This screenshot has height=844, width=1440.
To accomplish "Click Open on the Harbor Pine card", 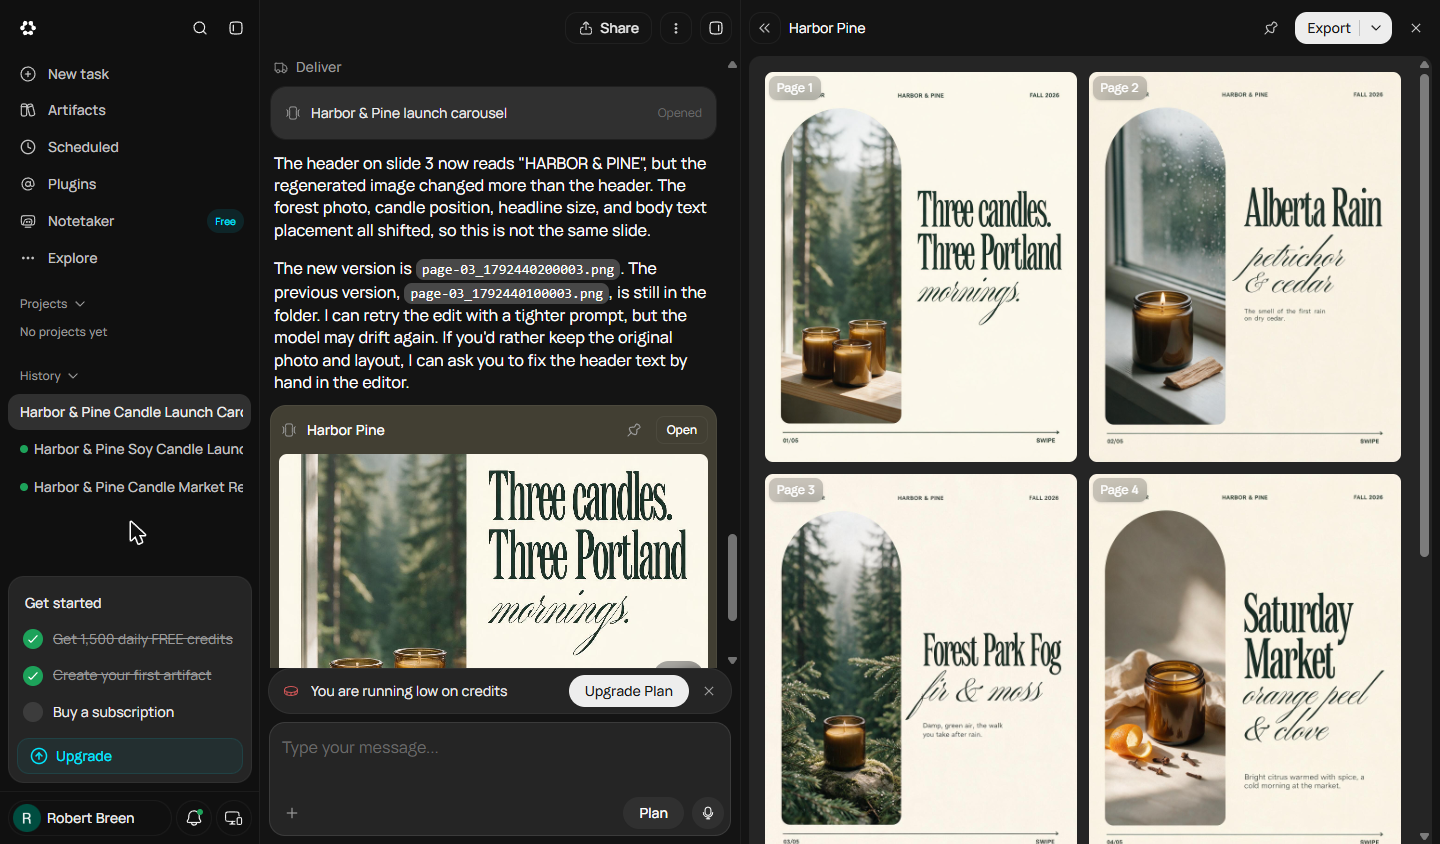I will [x=682, y=430].
